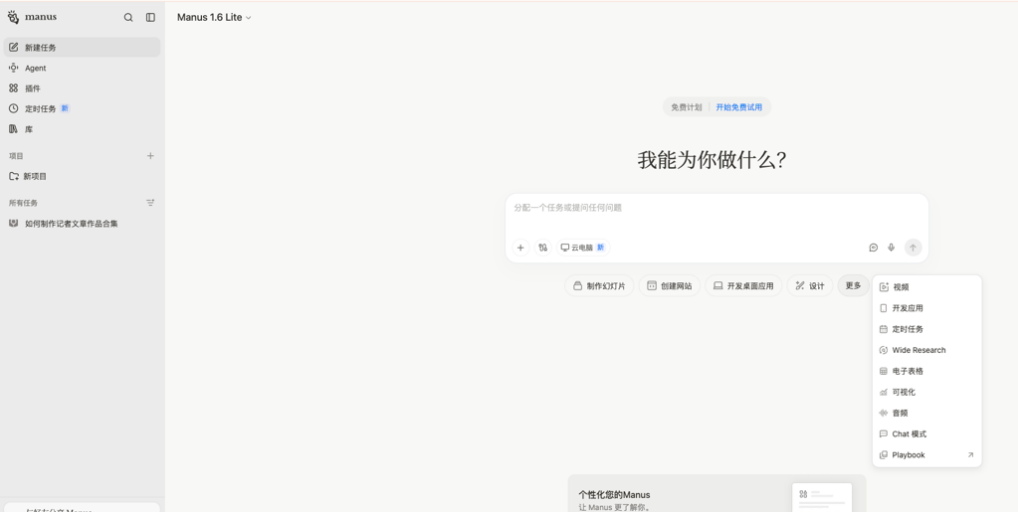Toggle the 云电脑 cloud computer option
Screen dimensions: 1018x512
pos(583,247)
